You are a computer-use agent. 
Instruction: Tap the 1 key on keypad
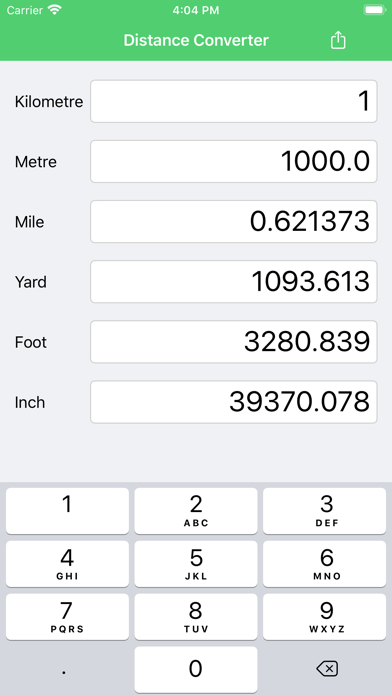(67, 510)
